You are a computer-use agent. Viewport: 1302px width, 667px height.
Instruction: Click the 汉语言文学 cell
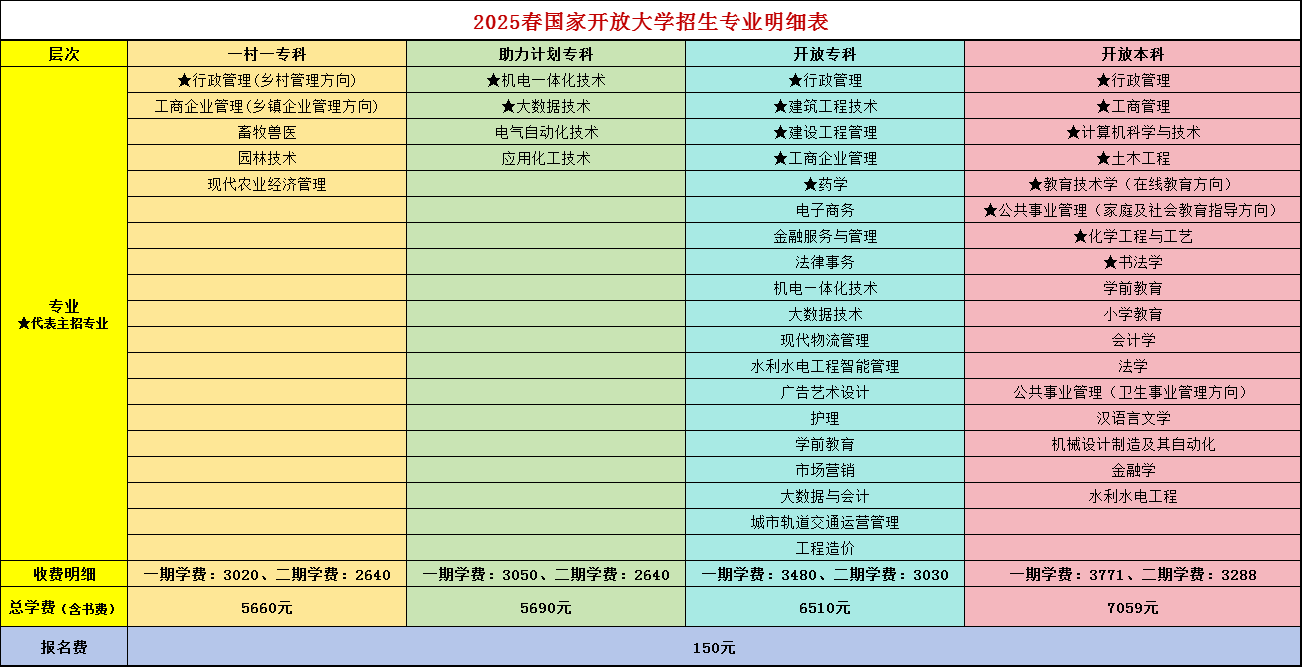[1133, 418]
